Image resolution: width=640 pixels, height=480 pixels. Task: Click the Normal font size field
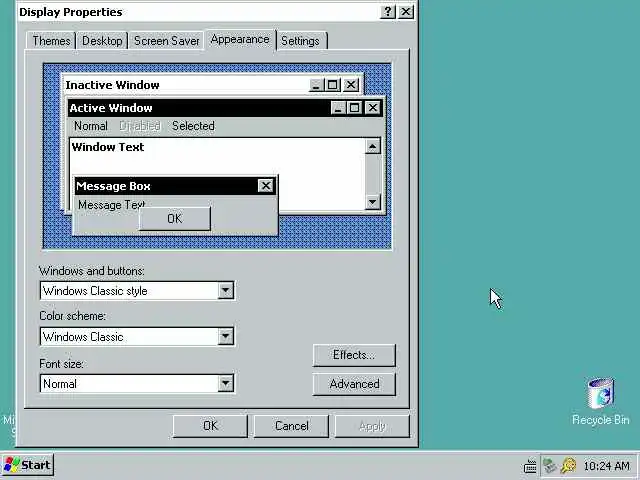[x=137, y=384]
